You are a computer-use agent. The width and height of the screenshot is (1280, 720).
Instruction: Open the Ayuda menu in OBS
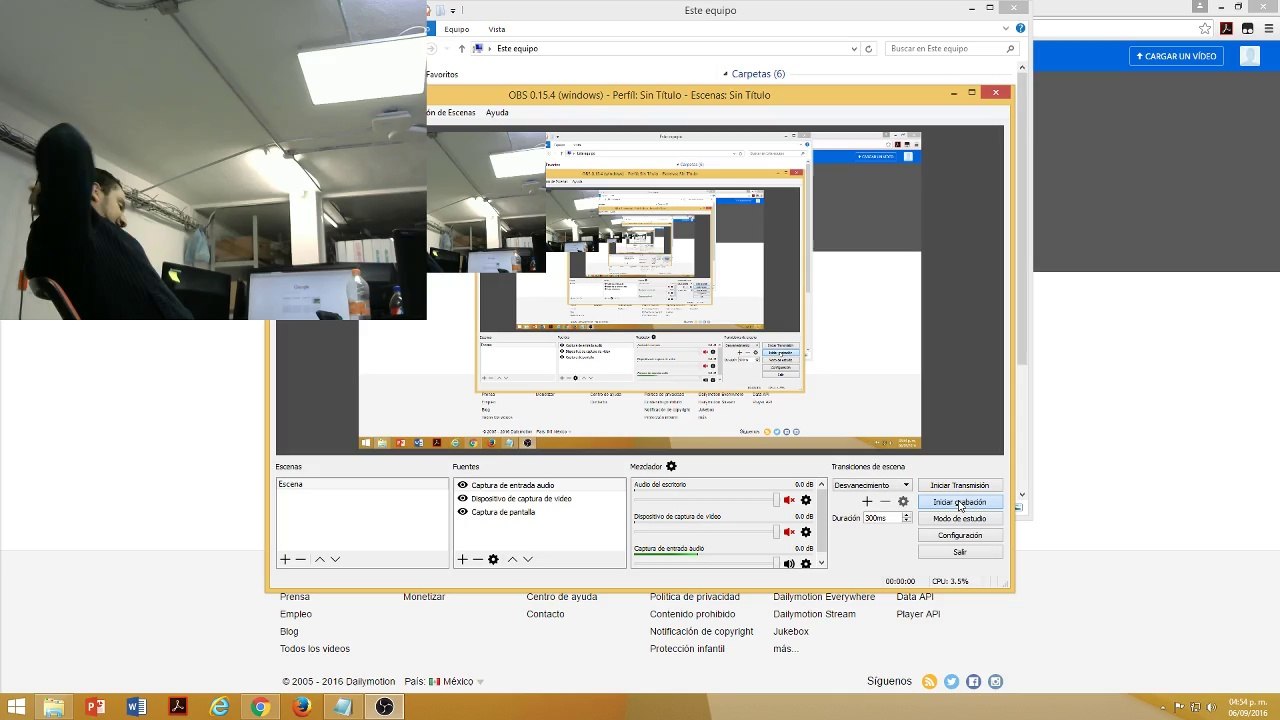pyautogui.click(x=497, y=113)
